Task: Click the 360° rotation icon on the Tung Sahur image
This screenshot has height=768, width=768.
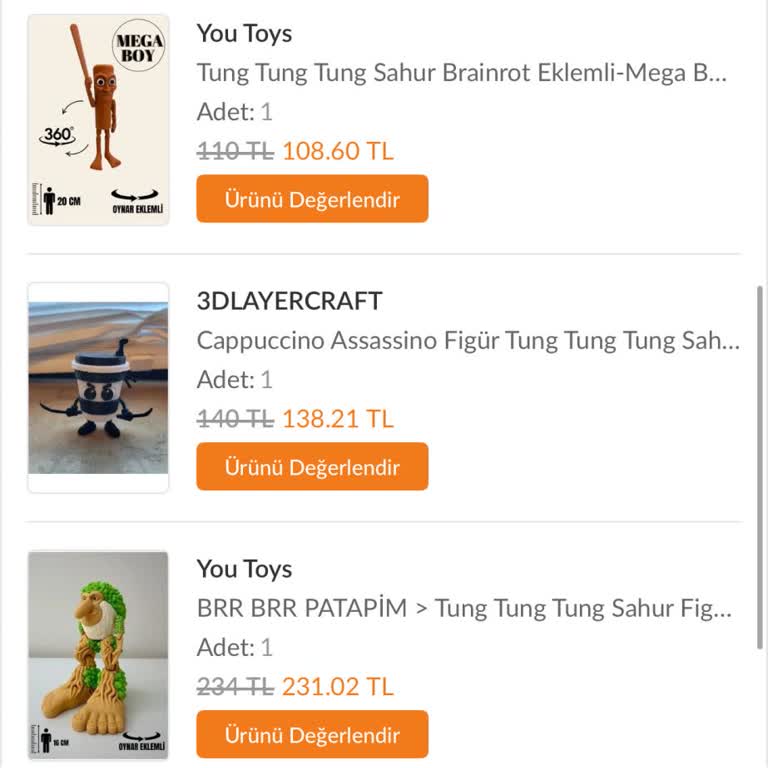Action: 58,134
